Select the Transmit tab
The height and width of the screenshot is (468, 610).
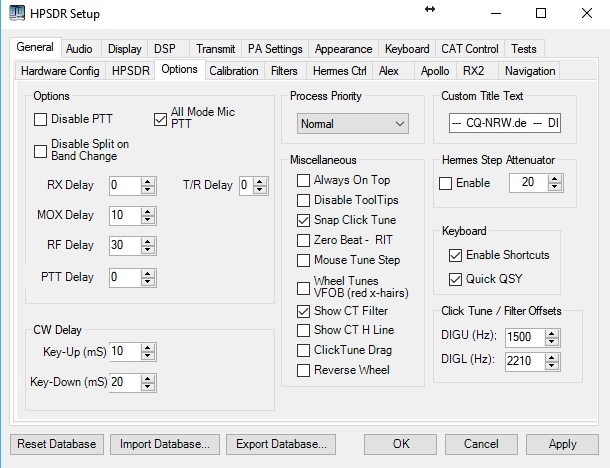tap(216, 49)
